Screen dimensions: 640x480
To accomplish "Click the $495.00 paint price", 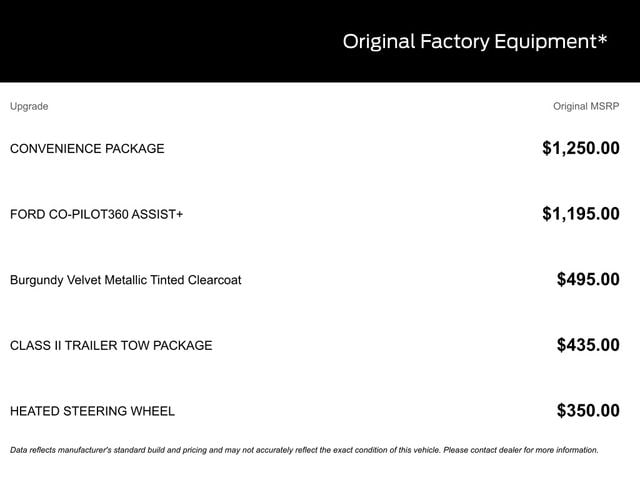I will click(x=588, y=280).
